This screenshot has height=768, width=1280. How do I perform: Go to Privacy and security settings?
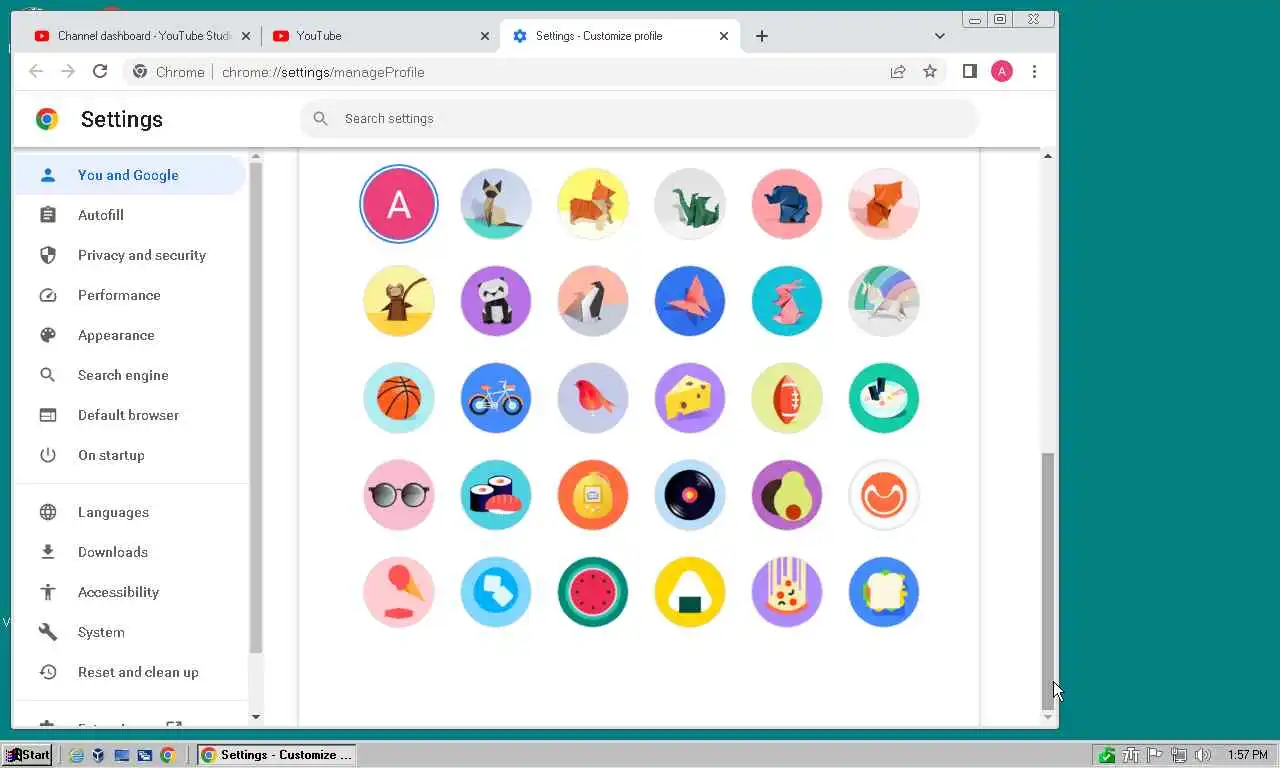pos(129,255)
